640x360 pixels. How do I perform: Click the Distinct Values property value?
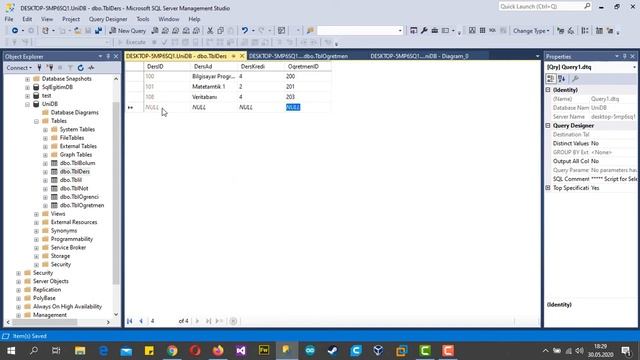pyautogui.click(x=613, y=144)
